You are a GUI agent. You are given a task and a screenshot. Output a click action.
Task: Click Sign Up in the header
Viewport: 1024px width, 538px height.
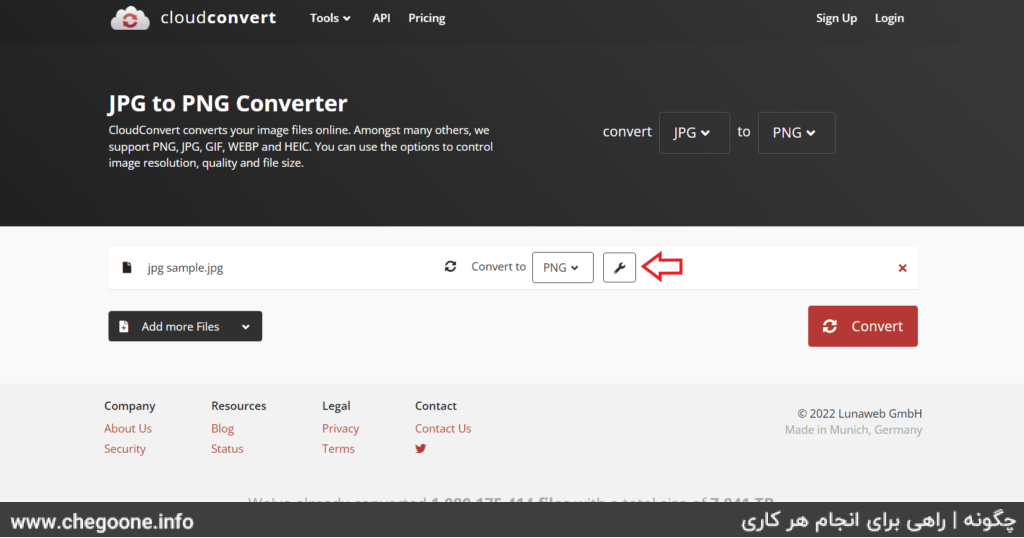(x=836, y=18)
